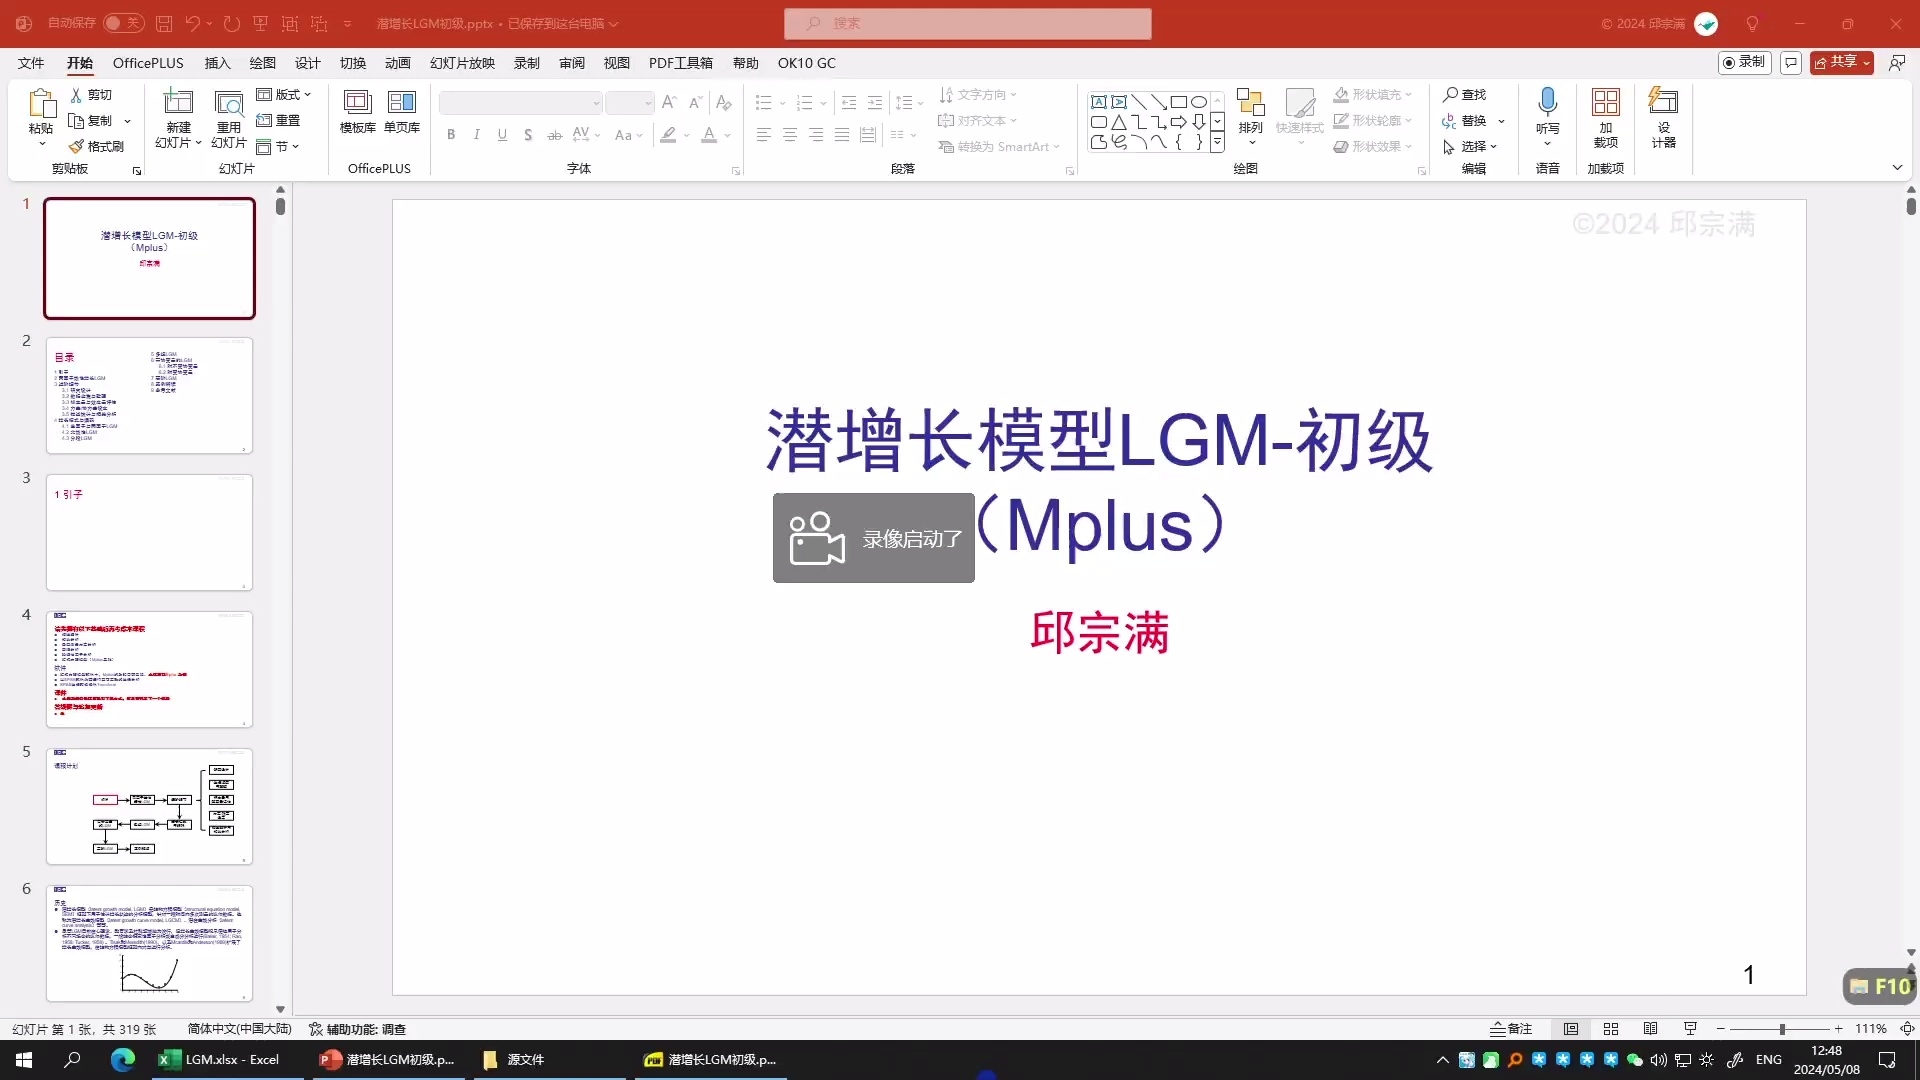Toggle underline formatting
Viewport: 1920px width, 1080px height.
(x=502, y=134)
